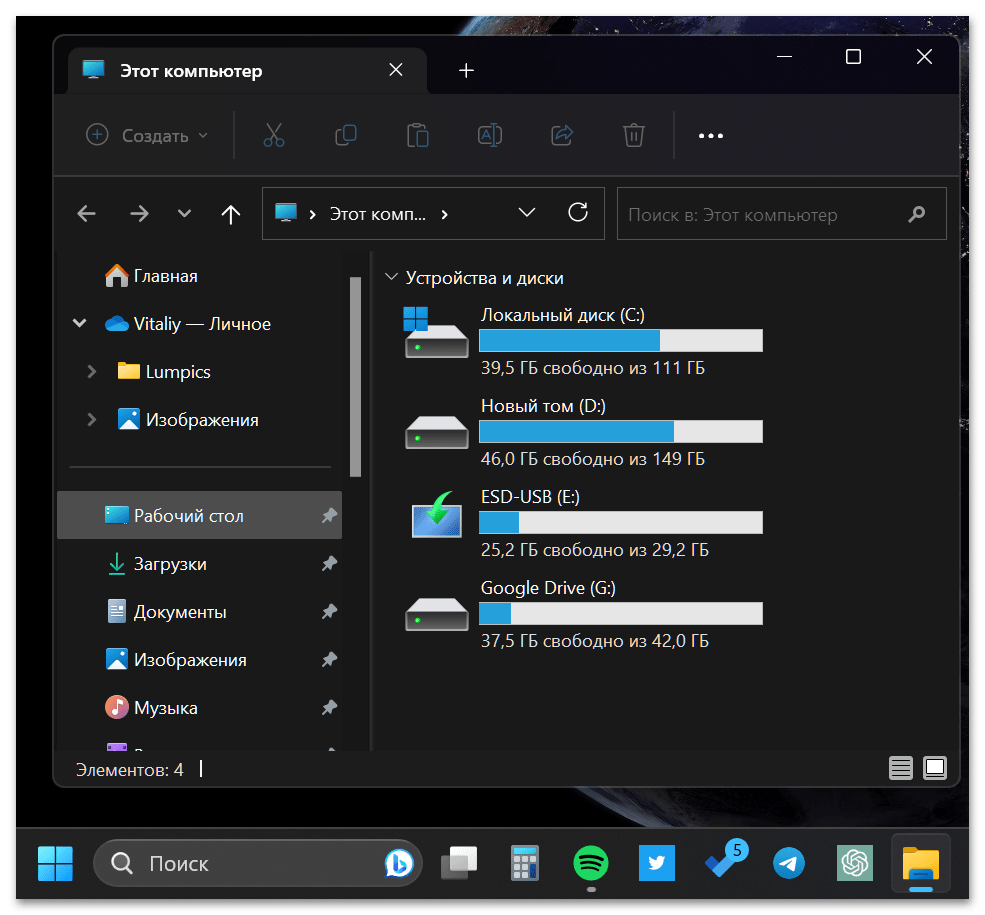The image size is (985, 915).
Task: Click the Cut scissors icon in toolbar
Action: pyautogui.click(x=274, y=135)
